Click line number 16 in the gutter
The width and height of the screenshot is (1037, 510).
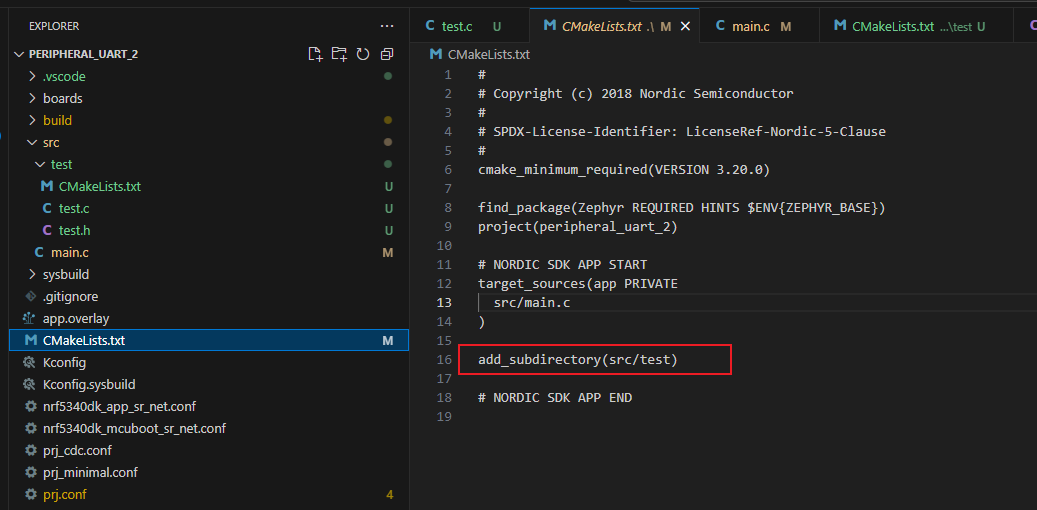pyautogui.click(x=444, y=360)
